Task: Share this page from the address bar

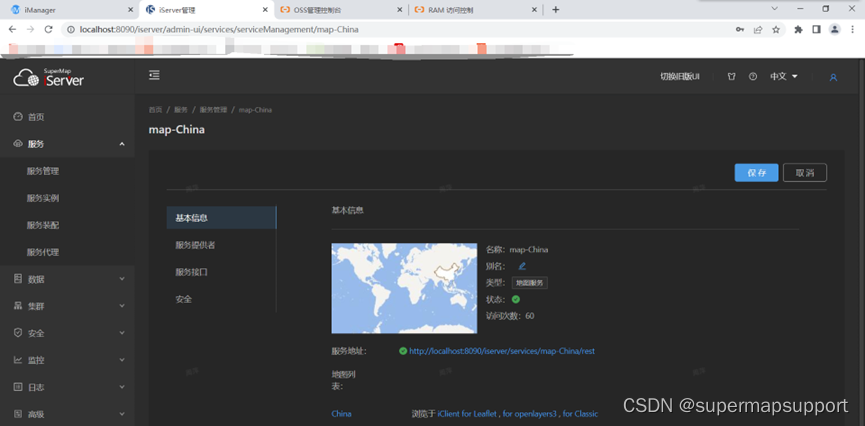Action: click(x=759, y=30)
